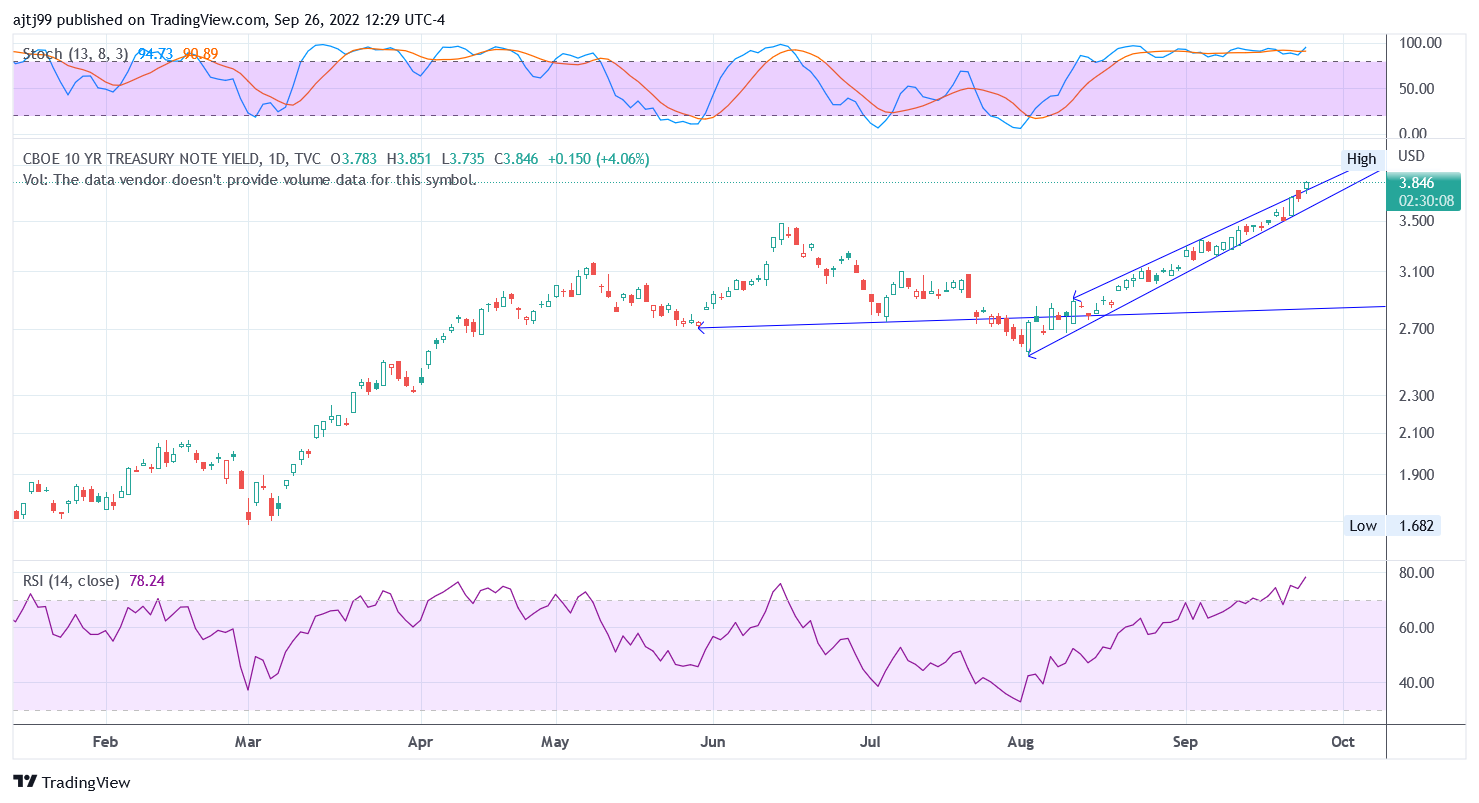Click 100.00 on the Stoch scale

coord(1419,43)
